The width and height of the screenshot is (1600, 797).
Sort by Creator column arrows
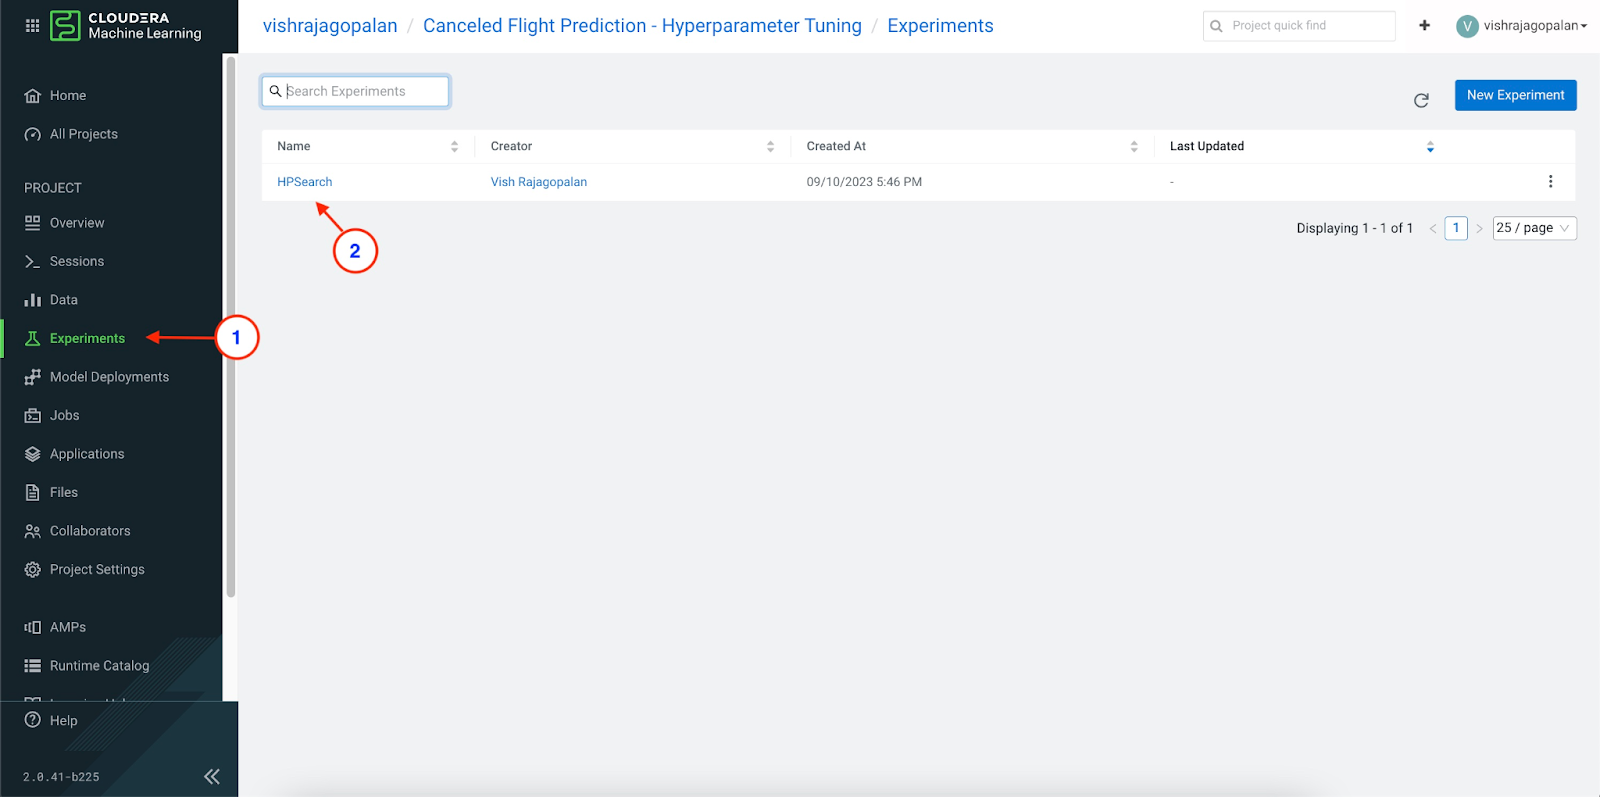(x=770, y=146)
